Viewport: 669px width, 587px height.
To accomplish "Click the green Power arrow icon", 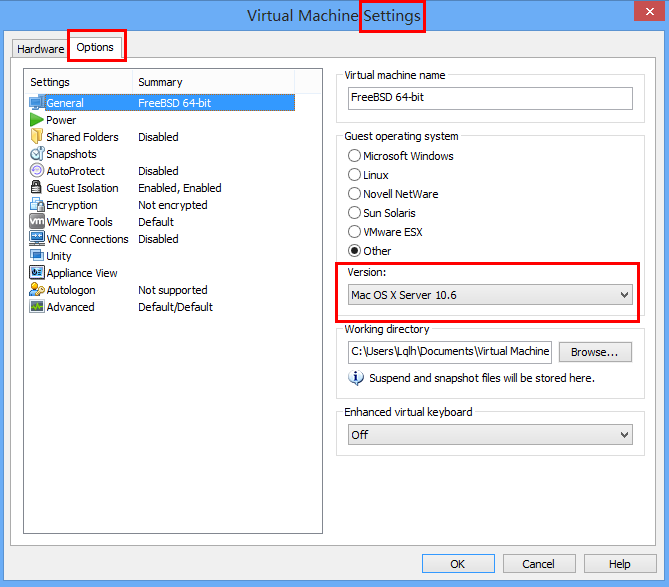I will [37, 120].
